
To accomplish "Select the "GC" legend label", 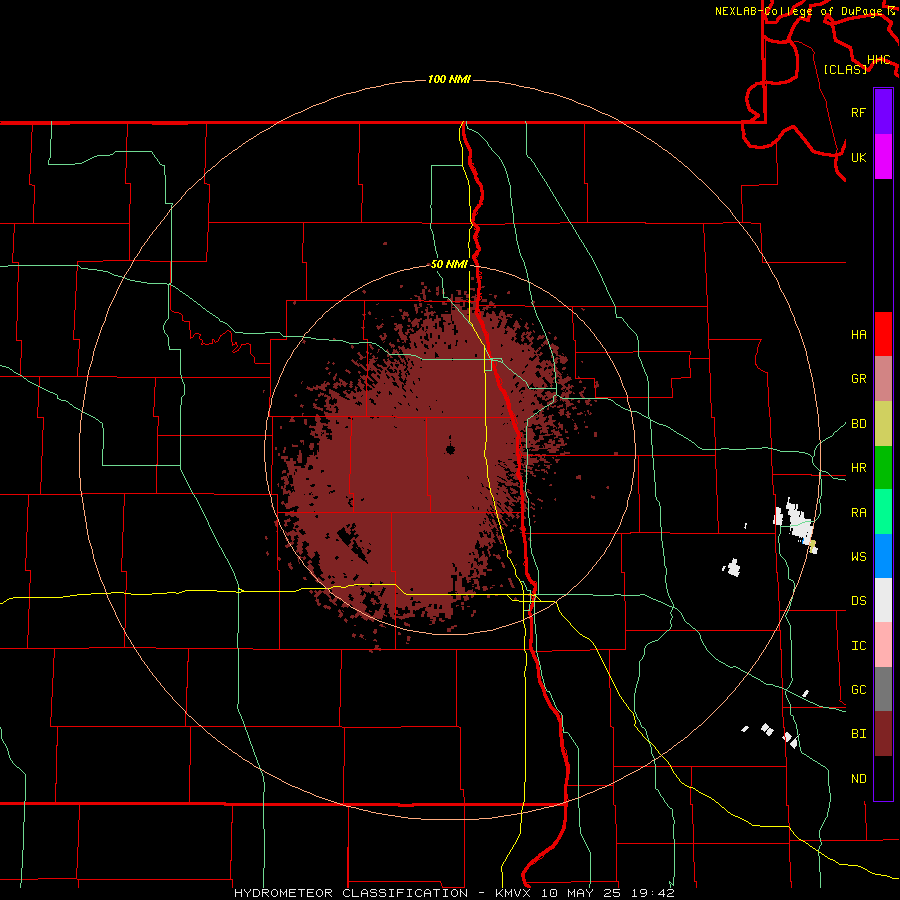I will pyautogui.click(x=858, y=690).
